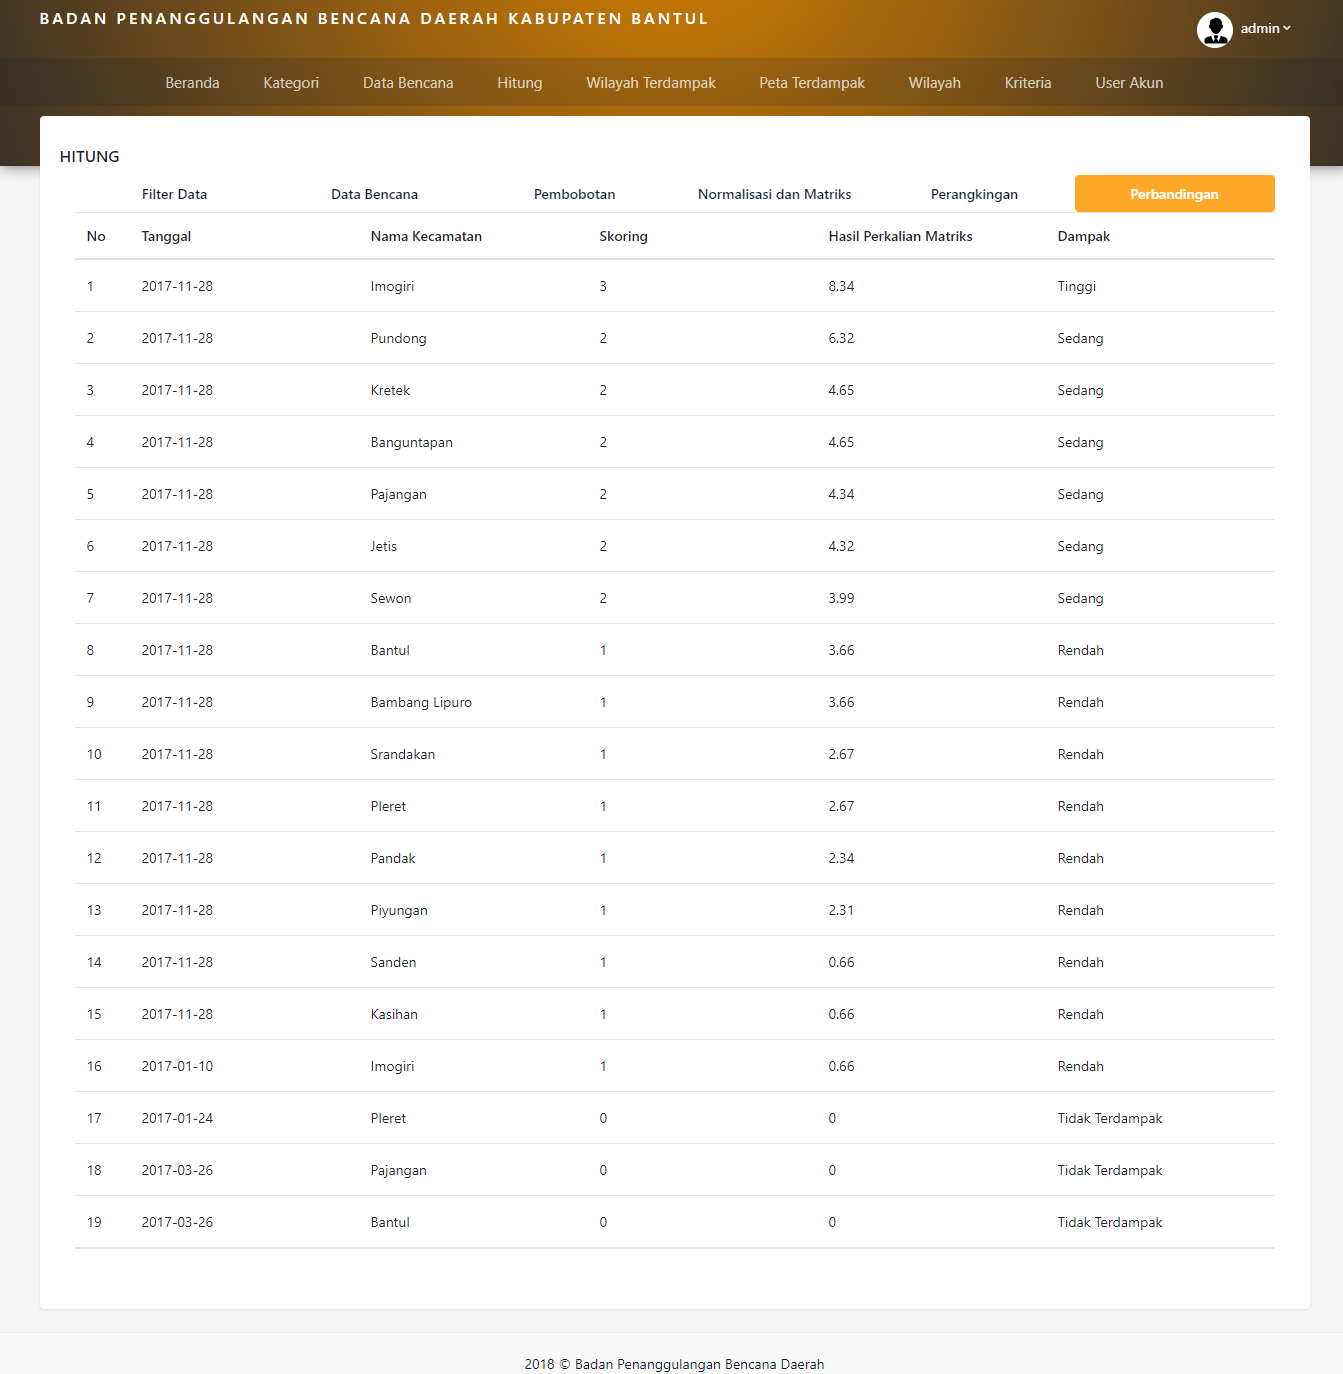Click the admin user avatar icon
Viewport: 1343px width, 1374px height.
pos(1214,29)
